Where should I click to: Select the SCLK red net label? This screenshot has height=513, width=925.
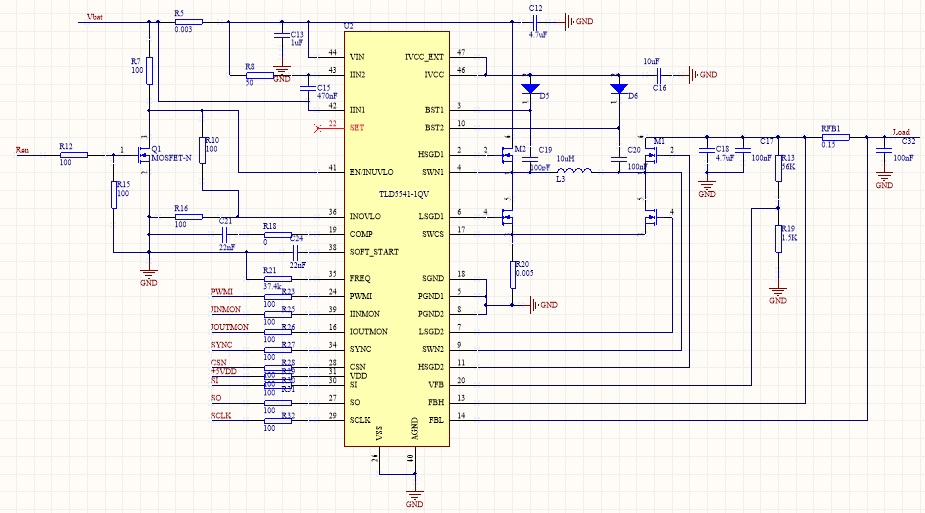pyautogui.click(x=221, y=416)
